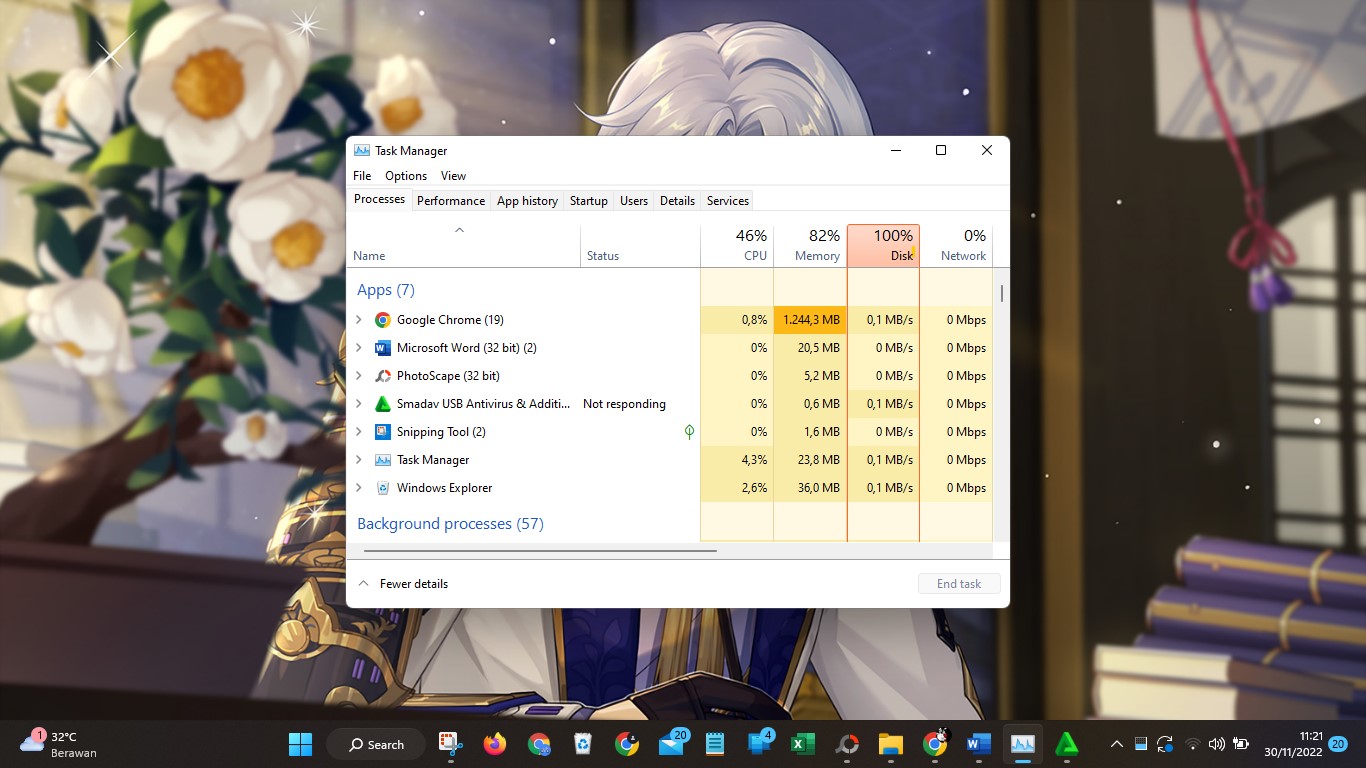This screenshot has width=1366, height=768.
Task: Open the weather widget showing 32°C
Action: [60, 744]
